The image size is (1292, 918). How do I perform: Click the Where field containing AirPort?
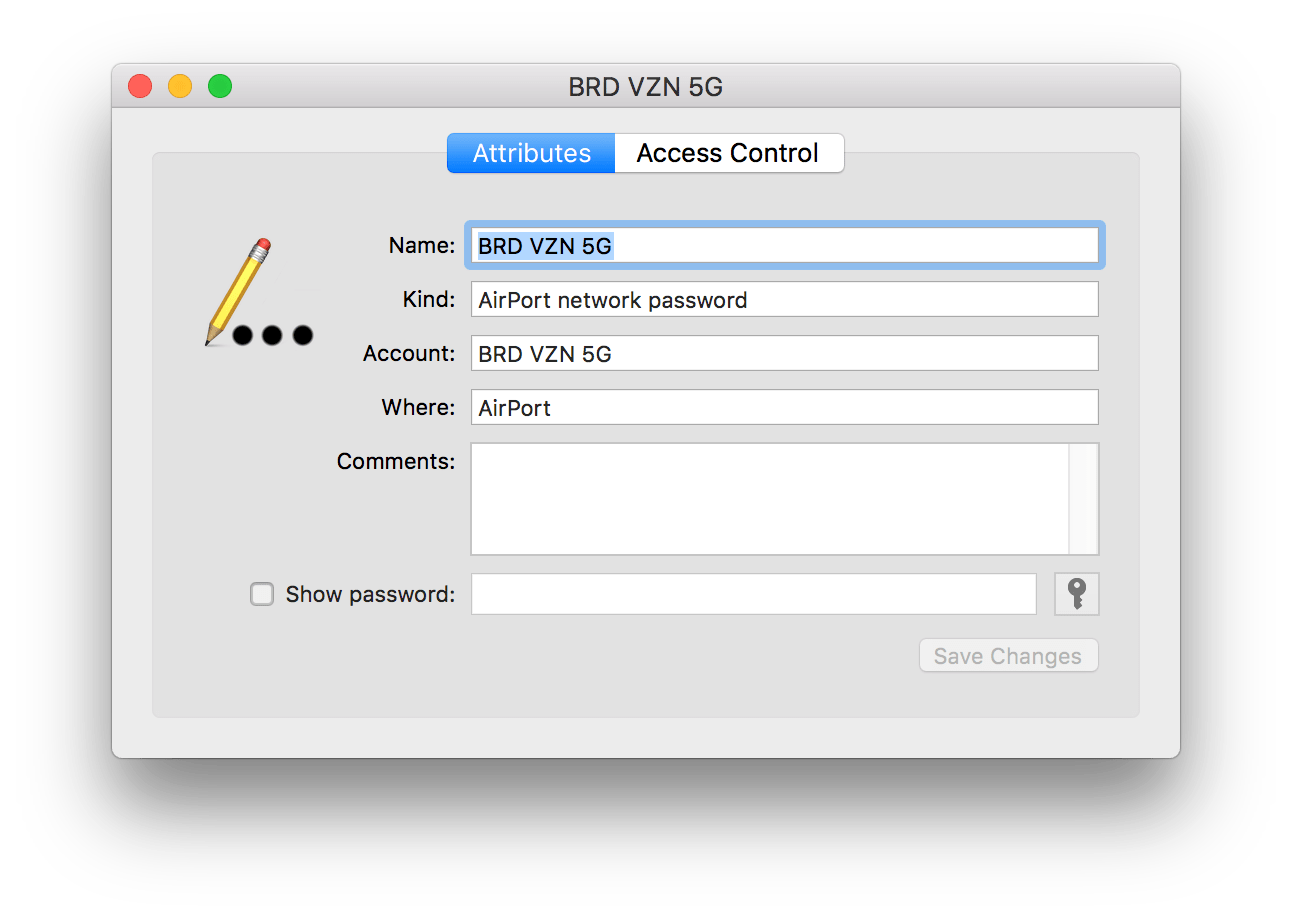[x=784, y=407]
